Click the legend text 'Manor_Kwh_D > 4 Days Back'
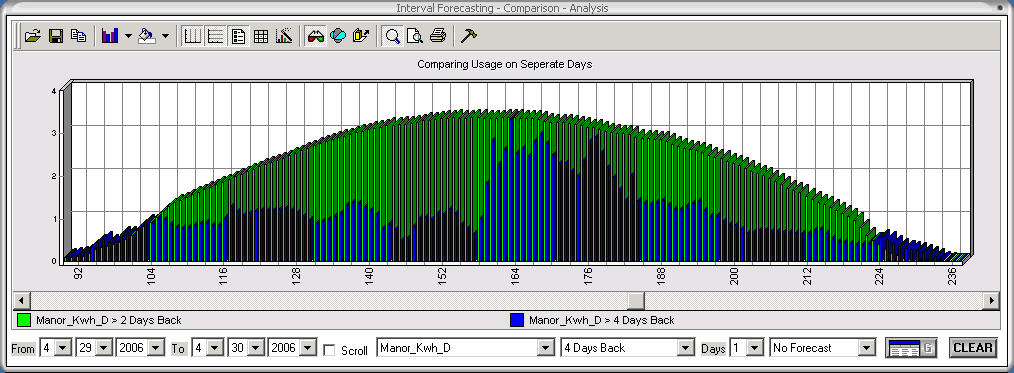Screen dimensions: 1014x373 click(601, 320)
